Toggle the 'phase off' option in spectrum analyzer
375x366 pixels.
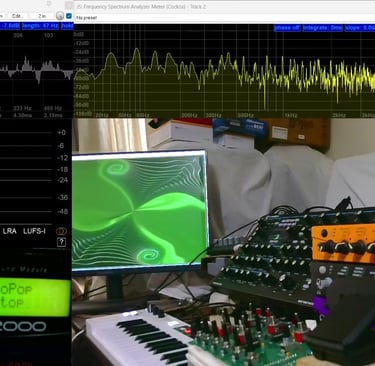(287, 28)
